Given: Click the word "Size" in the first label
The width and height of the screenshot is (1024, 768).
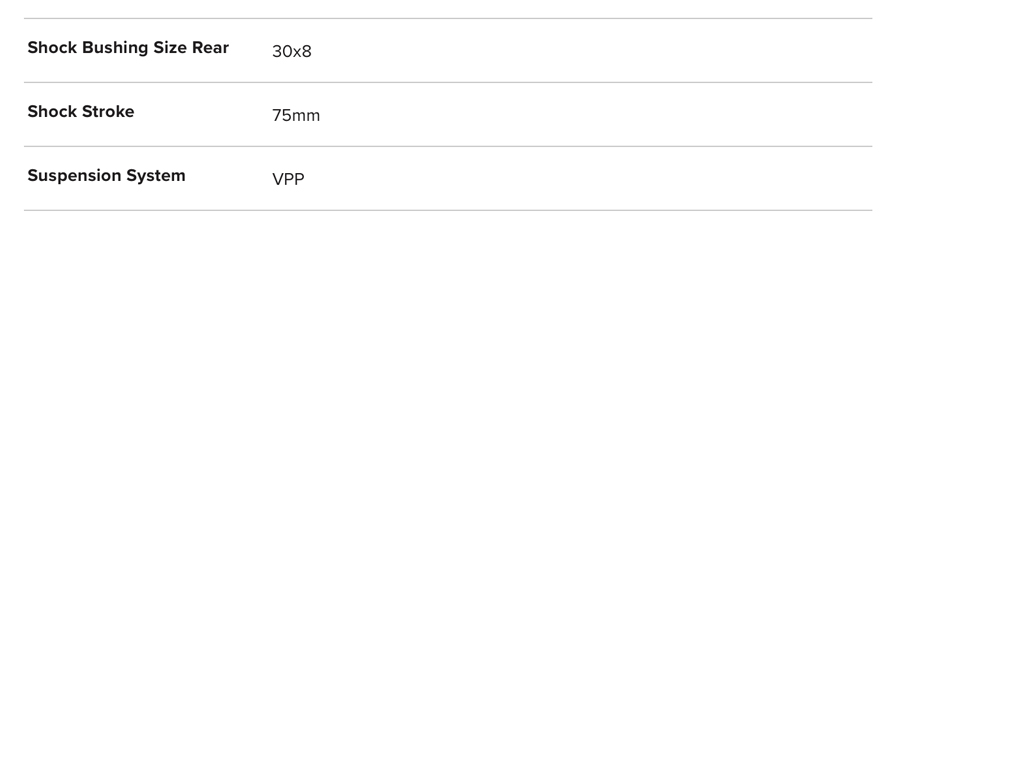Looking at the screenshot, I should [170, 48].
